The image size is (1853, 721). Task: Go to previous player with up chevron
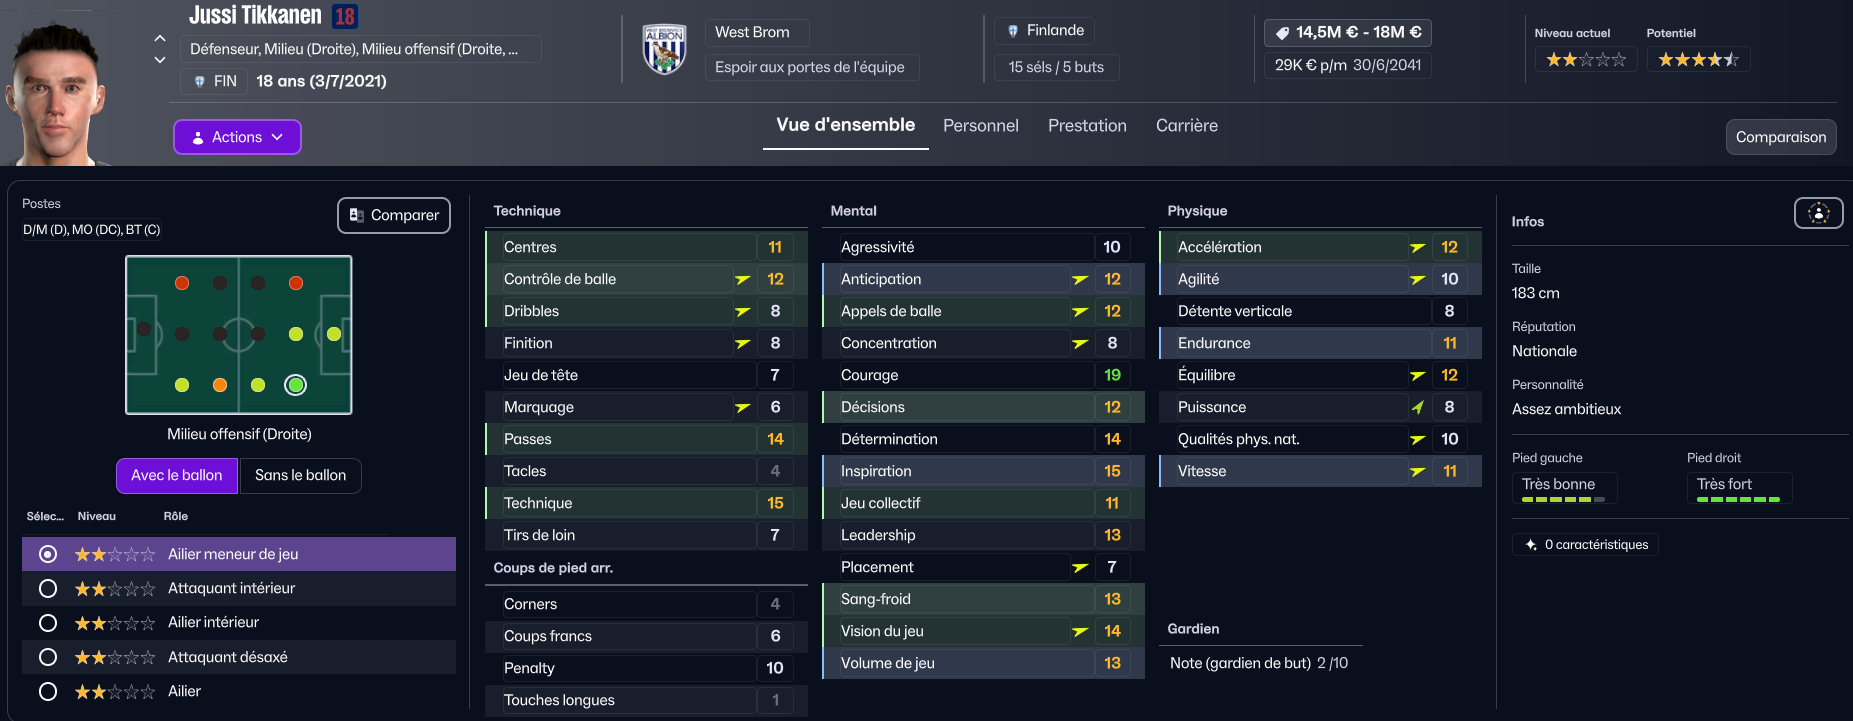tap(160, 38)
